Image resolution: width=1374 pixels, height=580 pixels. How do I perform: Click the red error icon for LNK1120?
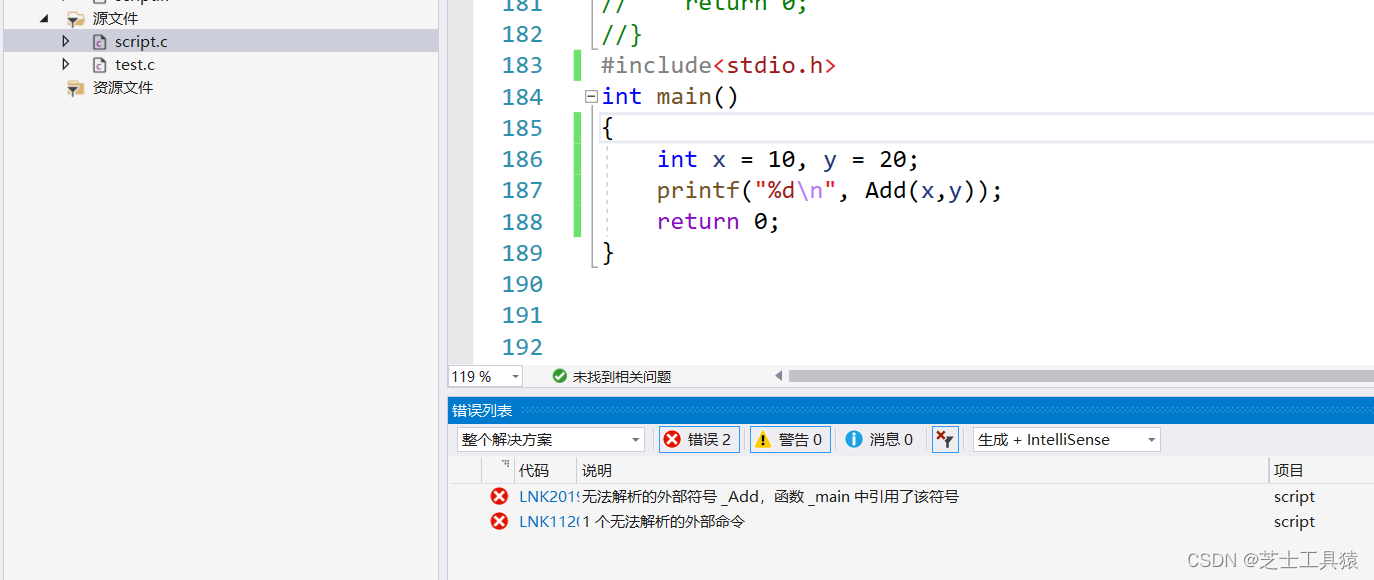(499, 521)
